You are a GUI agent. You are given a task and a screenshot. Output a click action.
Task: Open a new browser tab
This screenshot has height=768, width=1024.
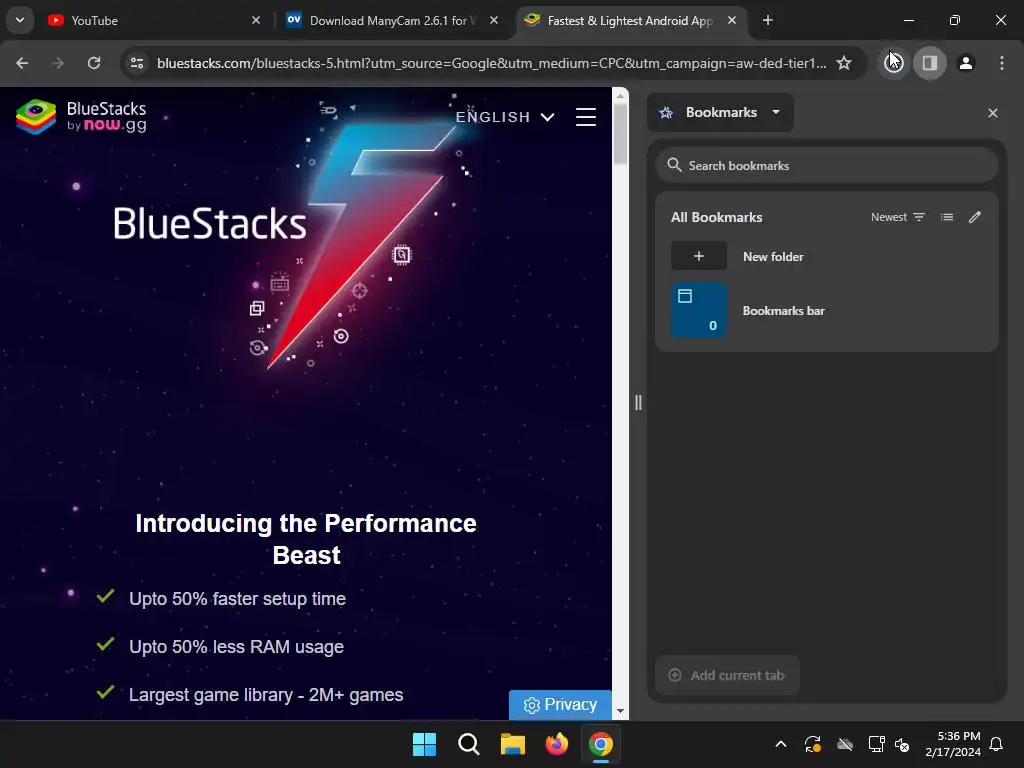pos(768,20)
